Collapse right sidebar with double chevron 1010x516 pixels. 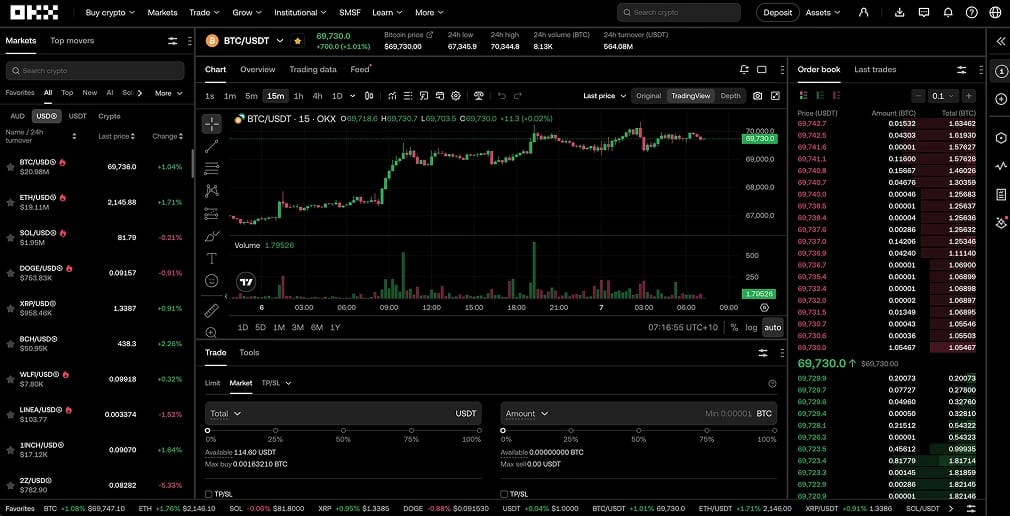click(1000, 41)
